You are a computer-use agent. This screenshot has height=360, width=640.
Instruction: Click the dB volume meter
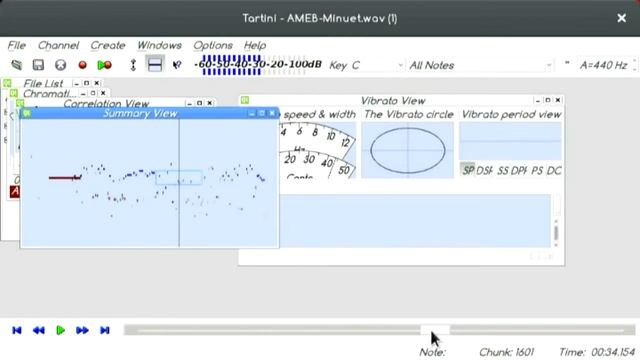(x=258, y=64)
